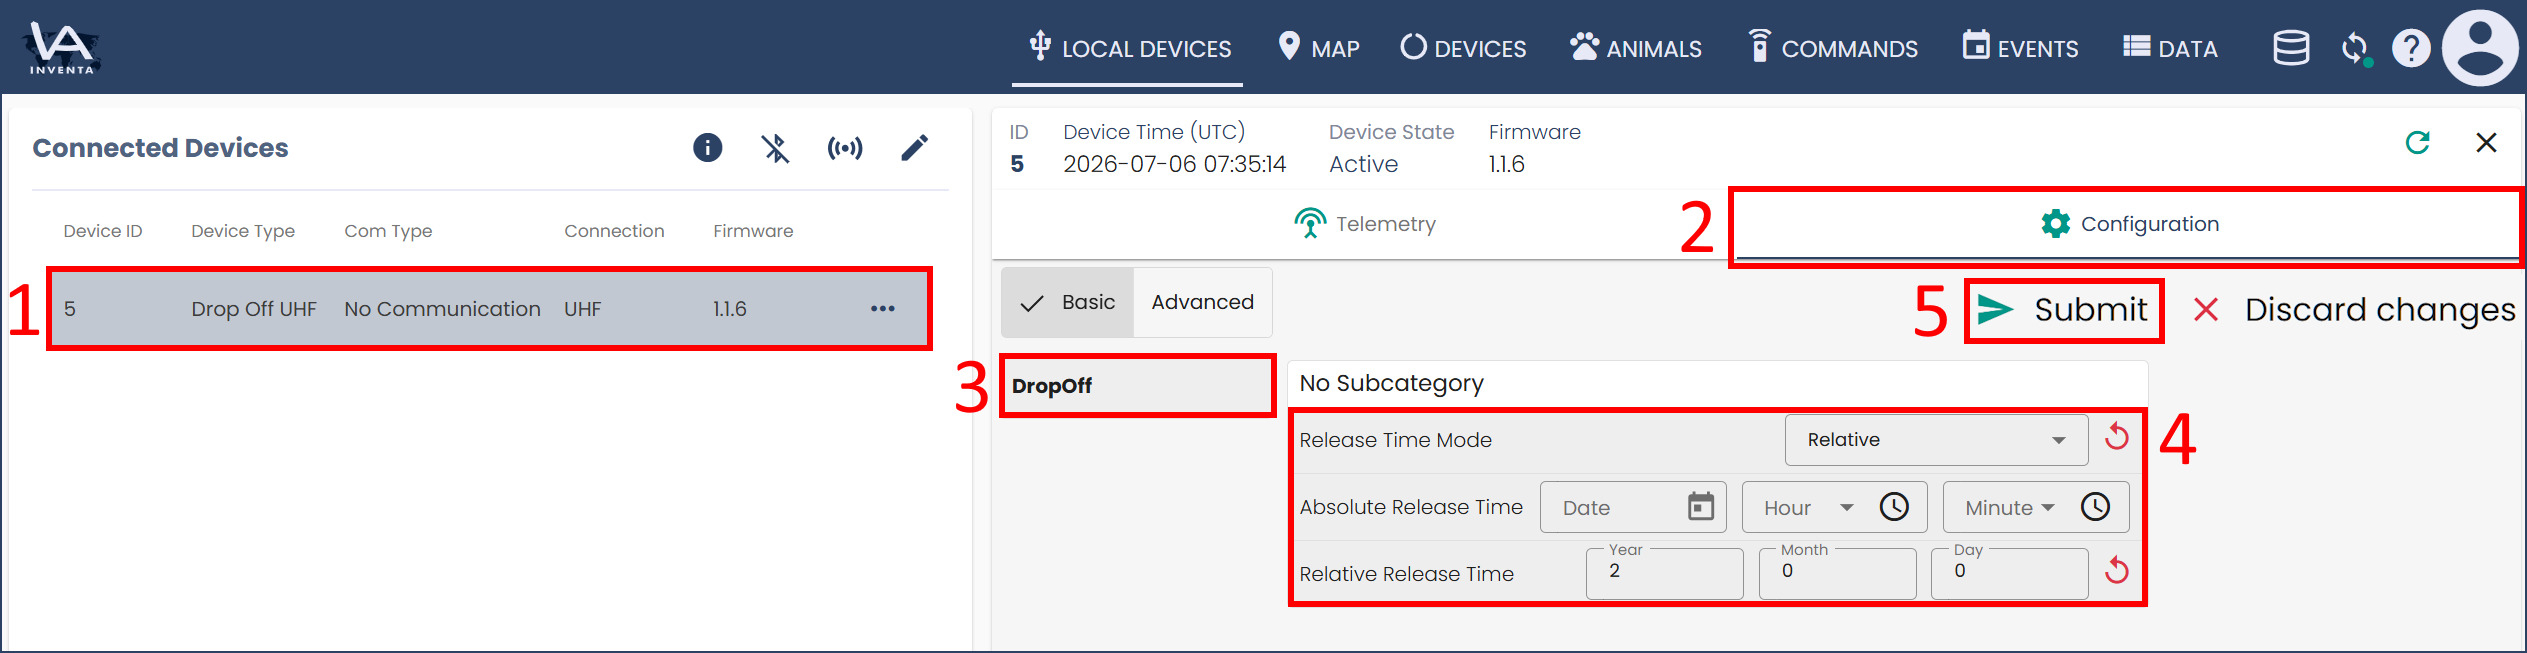The image size is (2527, 653).
Task: Open the database icon in top bar
Action: [2290, 48]
